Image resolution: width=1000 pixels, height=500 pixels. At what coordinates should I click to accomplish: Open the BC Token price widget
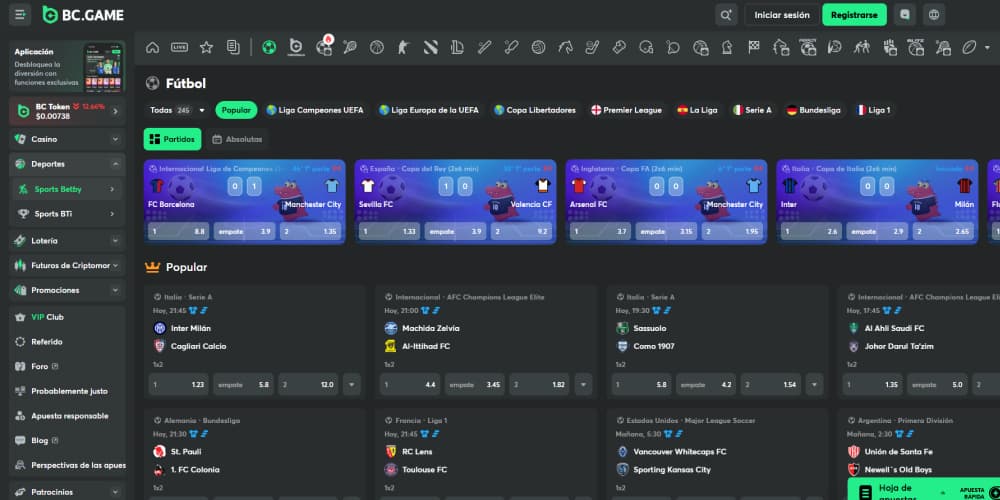(x=67, y=111)
